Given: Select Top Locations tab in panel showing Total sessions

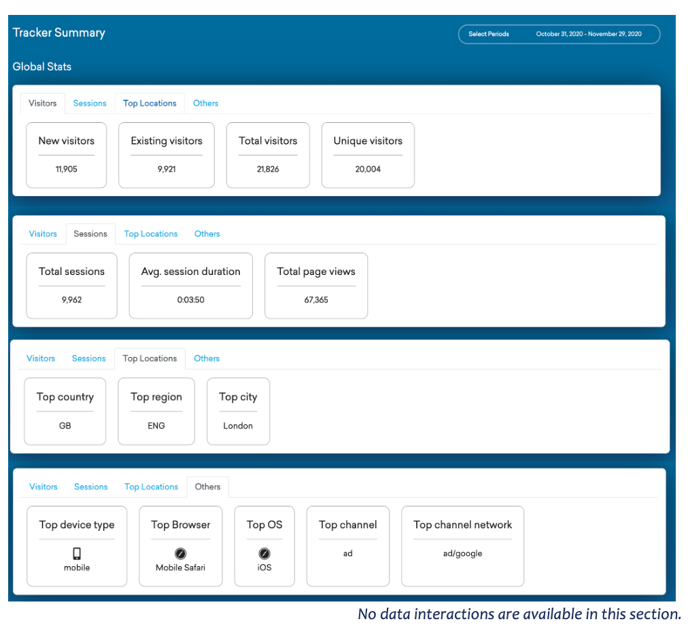Looking at the screenshot, I should pos(151,234).
